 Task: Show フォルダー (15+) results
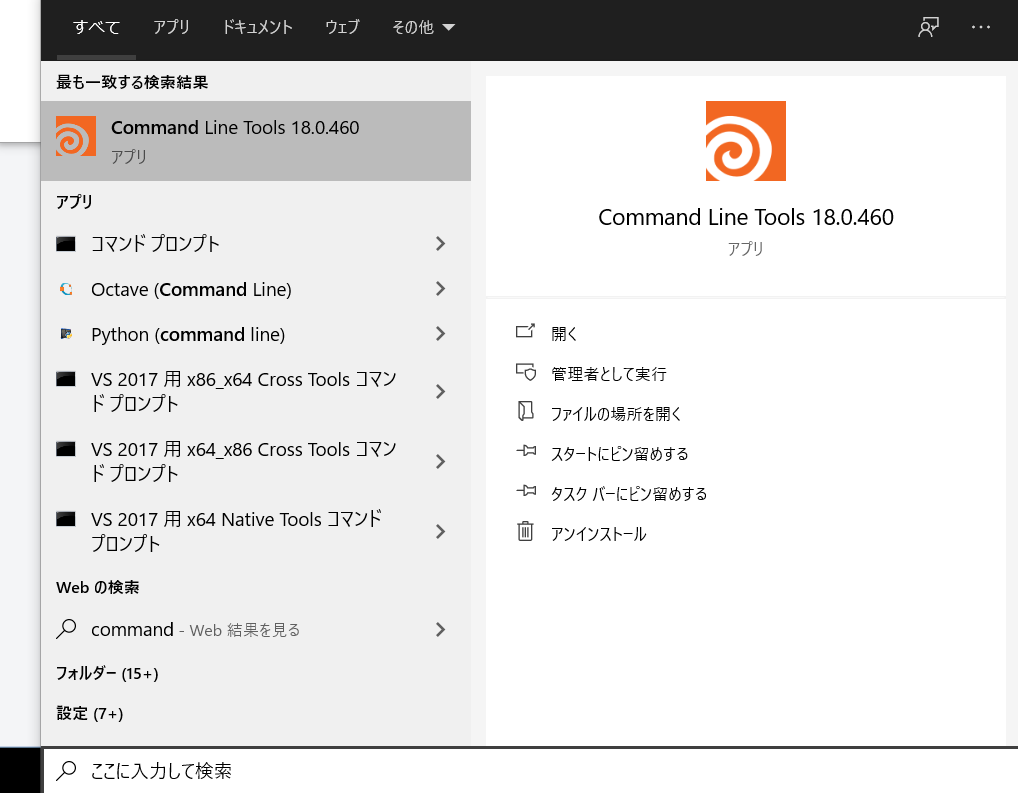[107, 673]
